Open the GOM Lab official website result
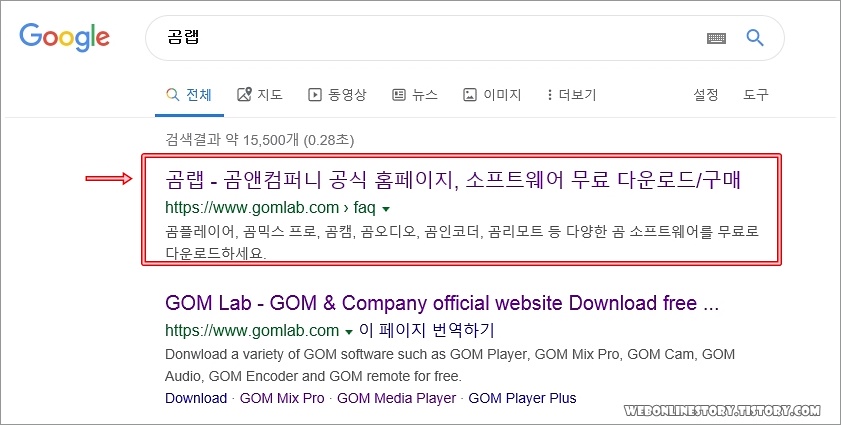Image resolution: width=841 pixels, height=425 pixels. click(442, 304)
